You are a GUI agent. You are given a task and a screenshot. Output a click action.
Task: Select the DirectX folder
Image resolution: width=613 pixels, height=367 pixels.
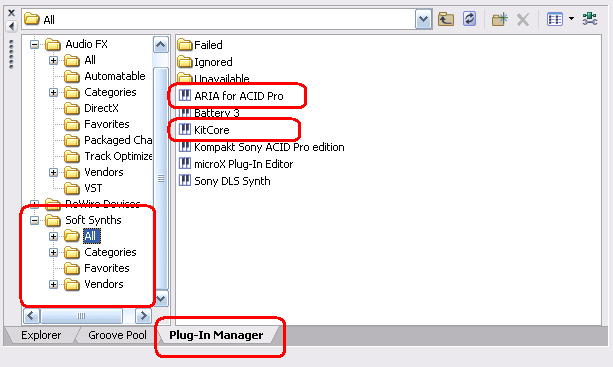(101, 108)
